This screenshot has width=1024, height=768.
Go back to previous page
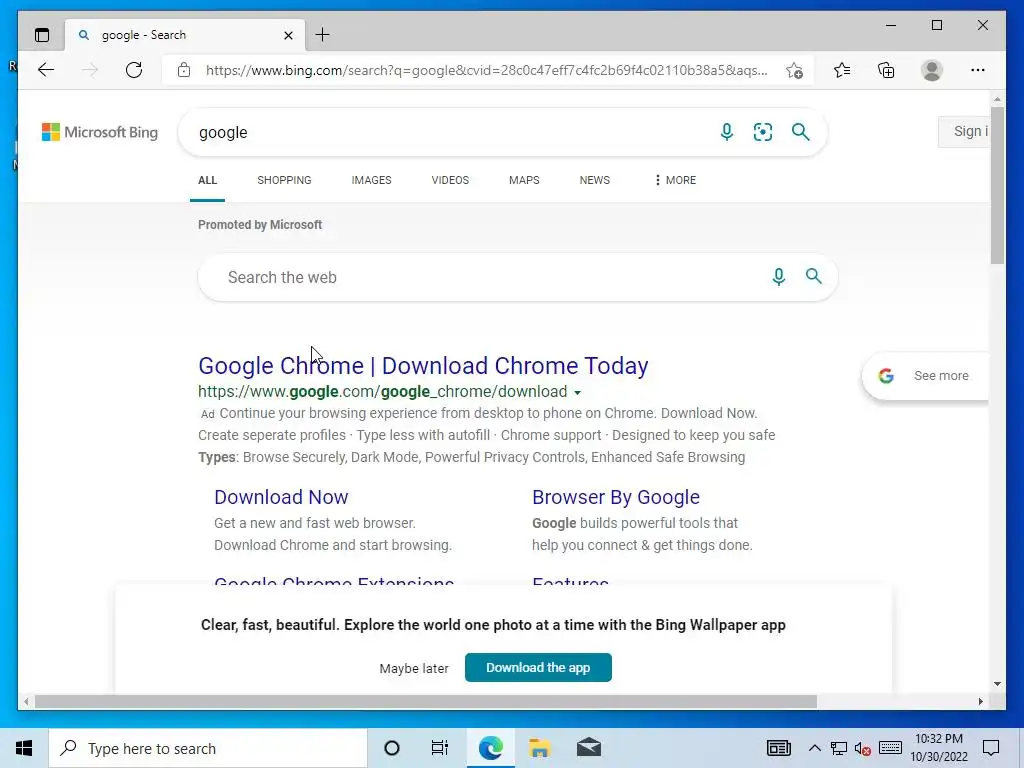(46, 70)
